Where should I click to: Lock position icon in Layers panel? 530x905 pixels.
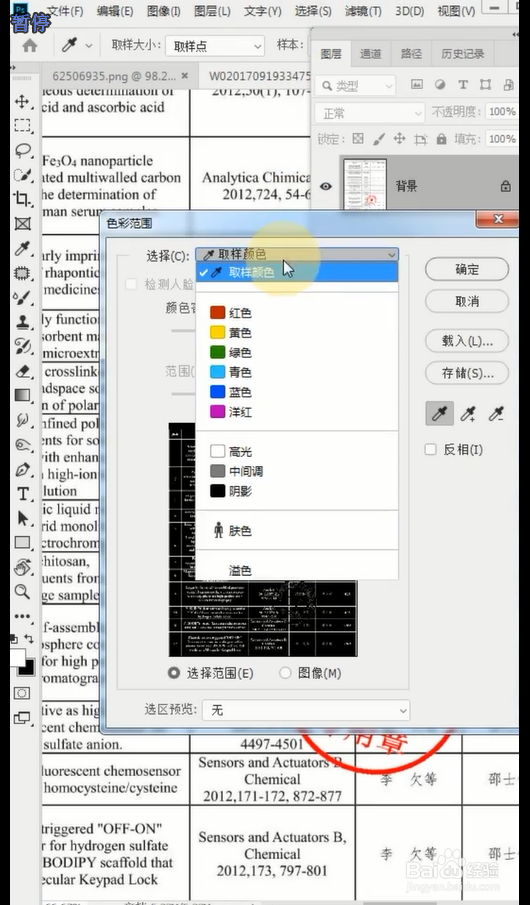pos(399,139)
